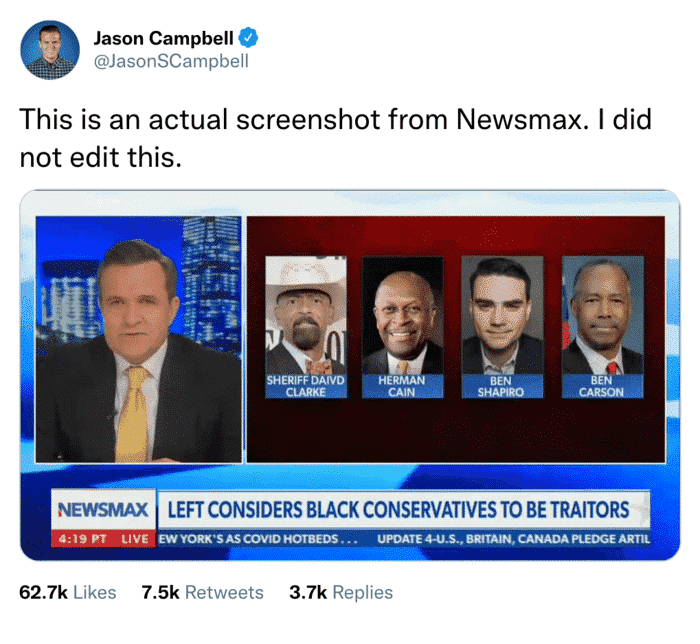Show the 3.7k Replies
Viewport: 700px width, 644px height.
(341, 593)
